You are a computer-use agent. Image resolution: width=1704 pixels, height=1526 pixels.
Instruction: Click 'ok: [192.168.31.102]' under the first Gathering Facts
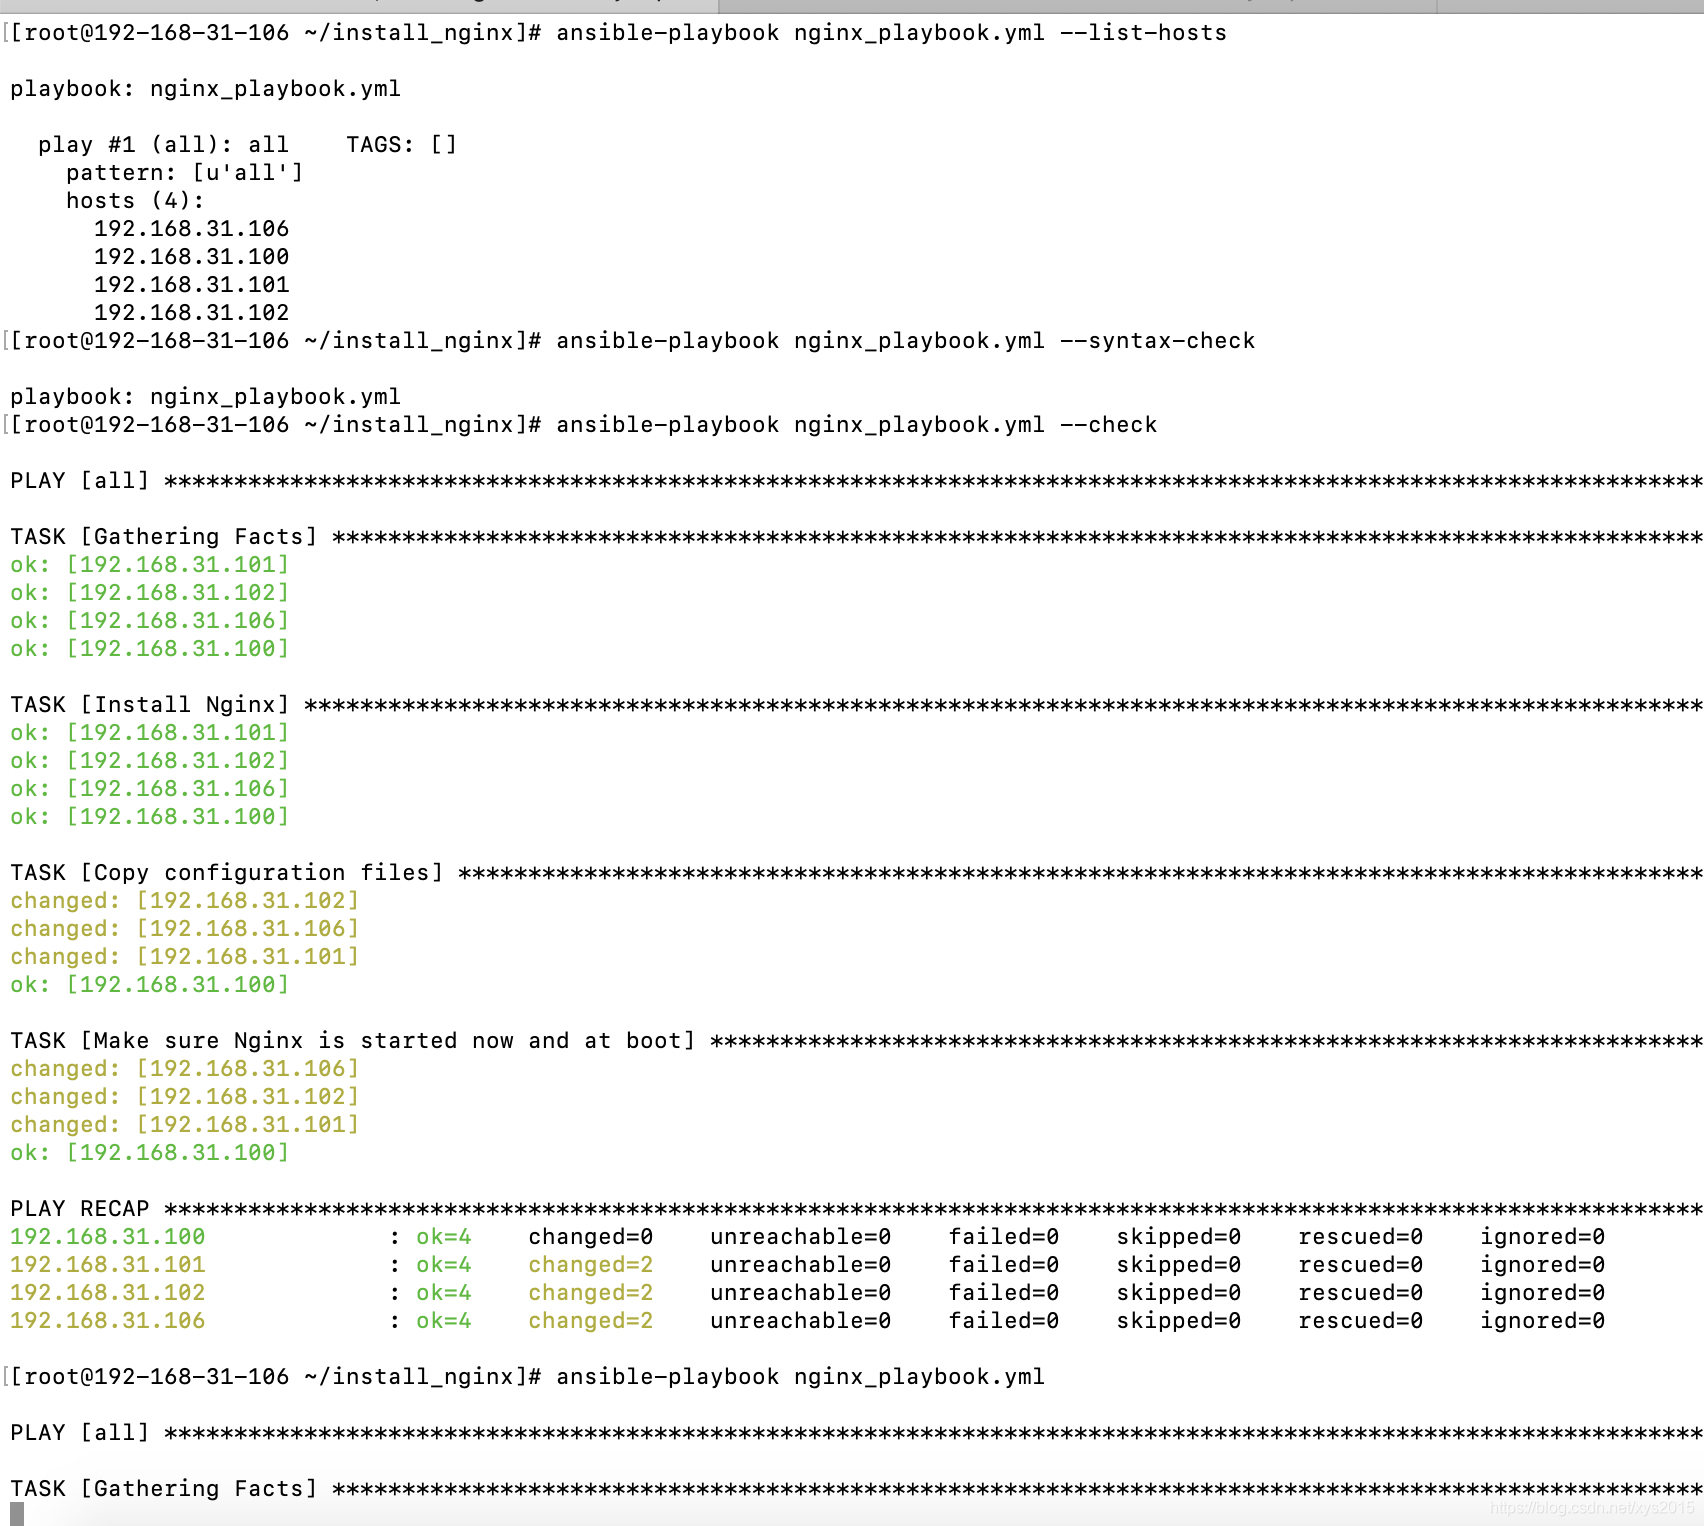[149, 593]
